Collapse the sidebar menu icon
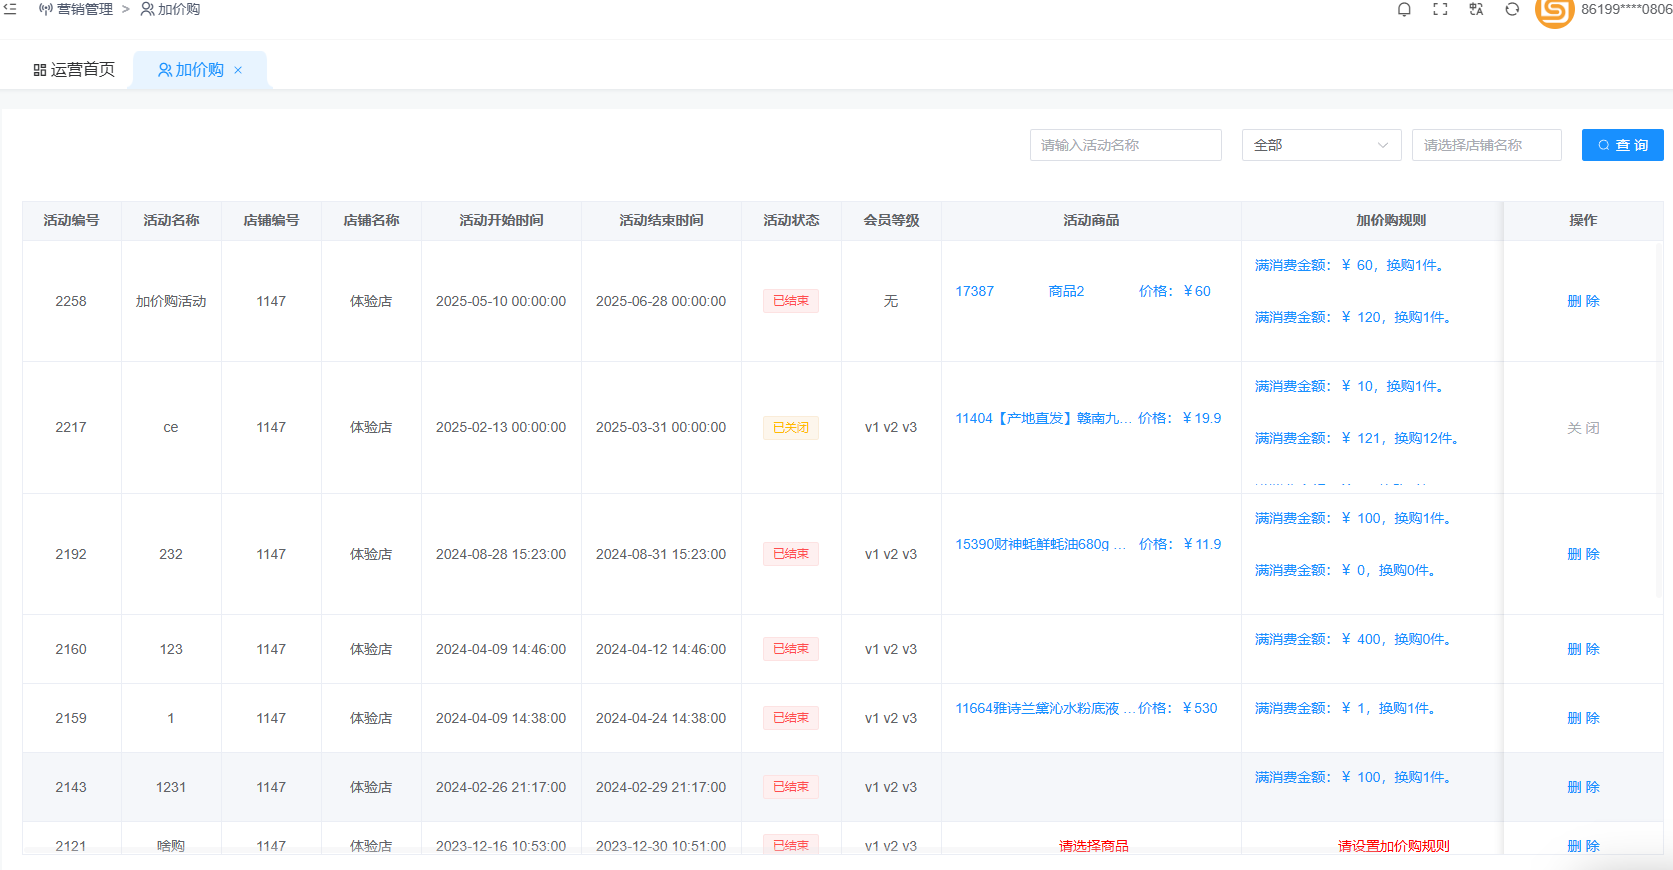This screenshot has height=870, width=1673. [x=10, y=9]
